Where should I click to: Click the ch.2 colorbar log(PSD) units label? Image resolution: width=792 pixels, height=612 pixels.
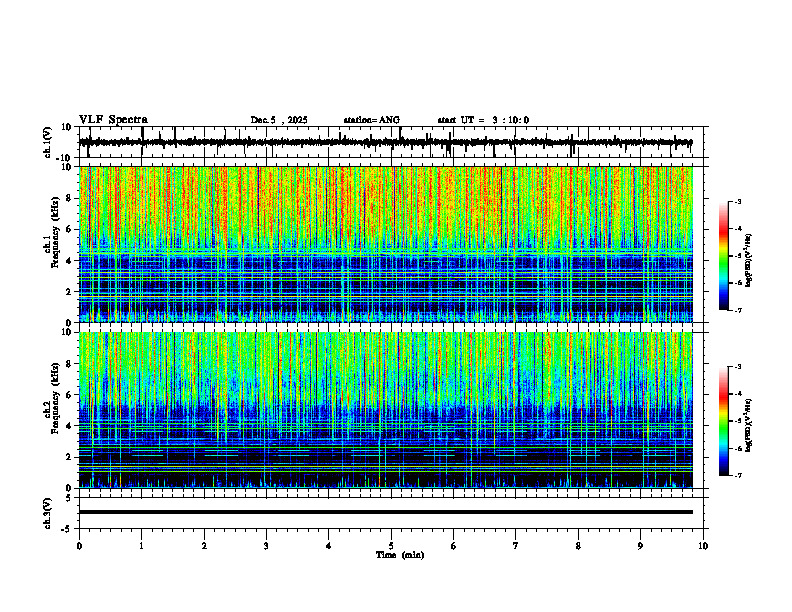click(749, 426)
